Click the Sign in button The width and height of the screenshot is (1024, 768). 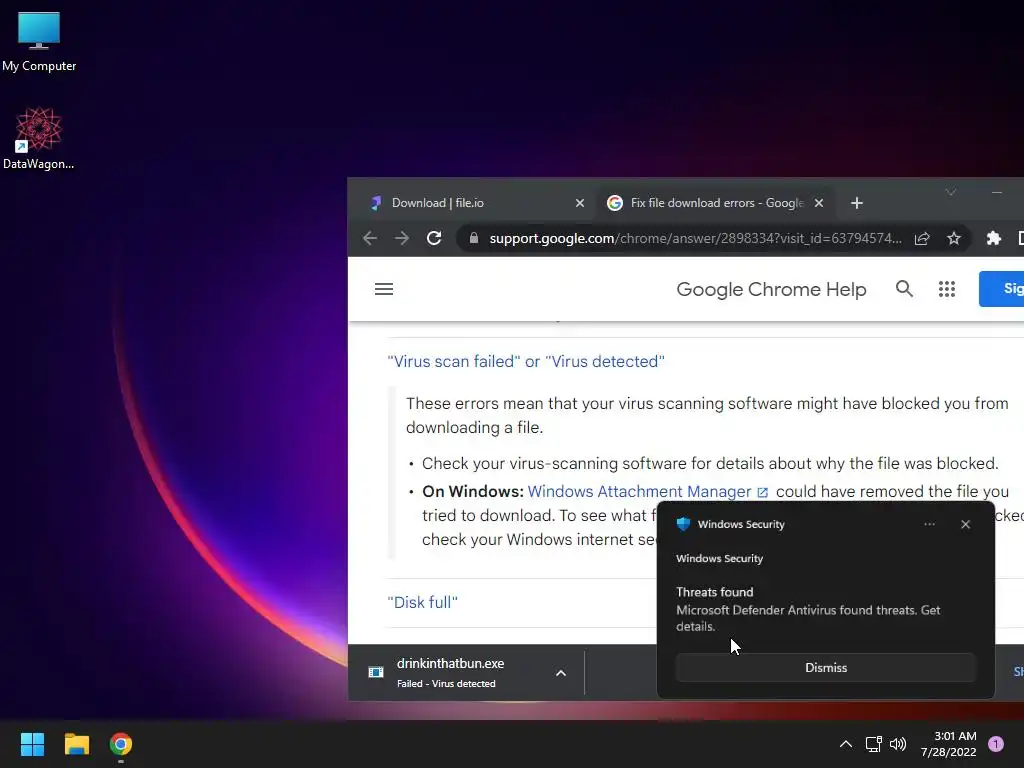coord(1001,289)
